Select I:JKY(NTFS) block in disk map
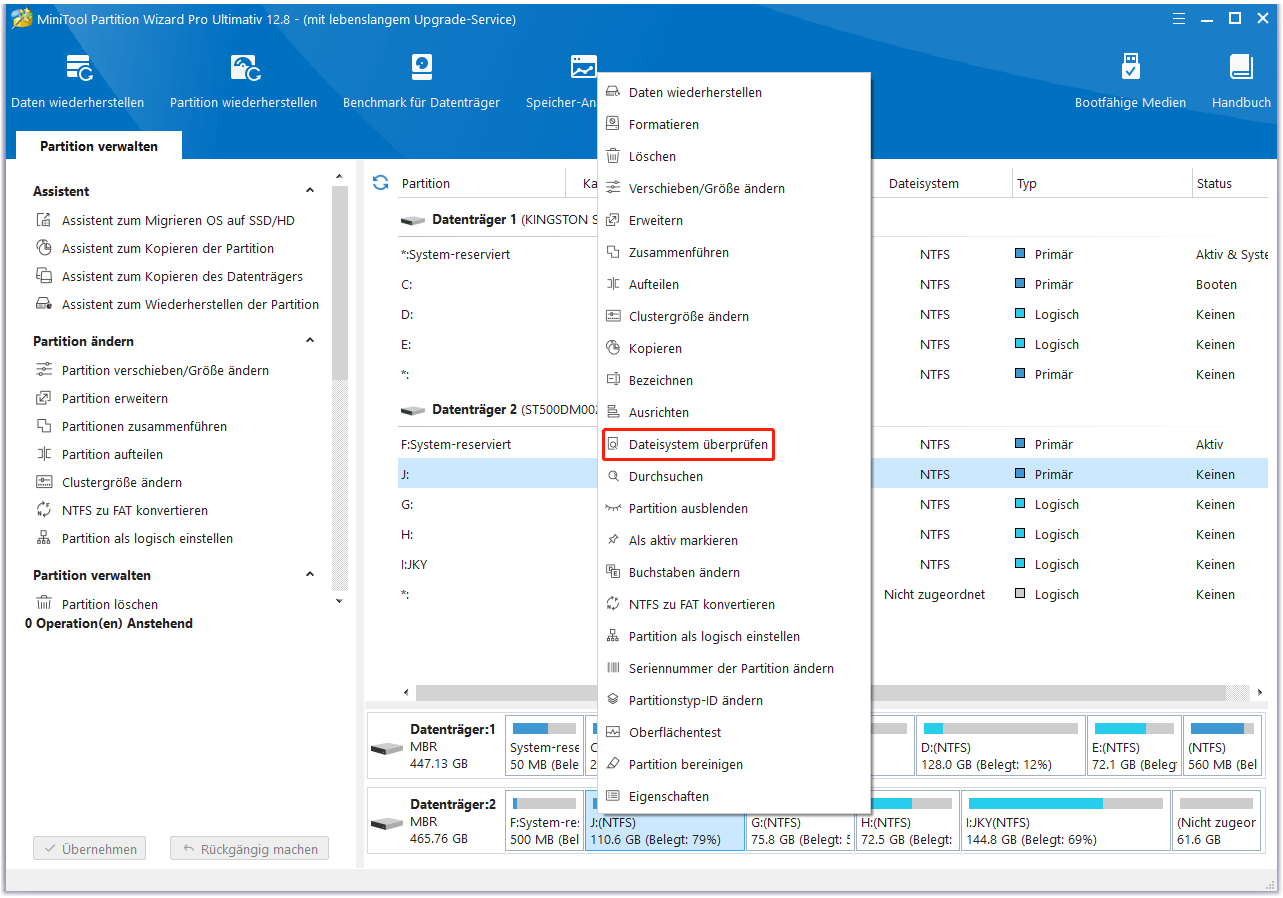 pyautogui.click(x=1064, y=821)
